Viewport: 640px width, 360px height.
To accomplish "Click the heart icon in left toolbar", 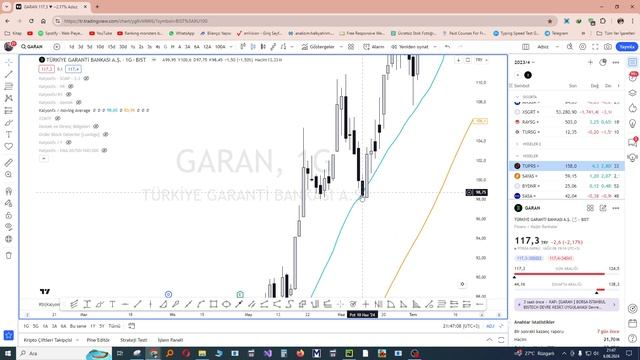I will coord(9,146).
